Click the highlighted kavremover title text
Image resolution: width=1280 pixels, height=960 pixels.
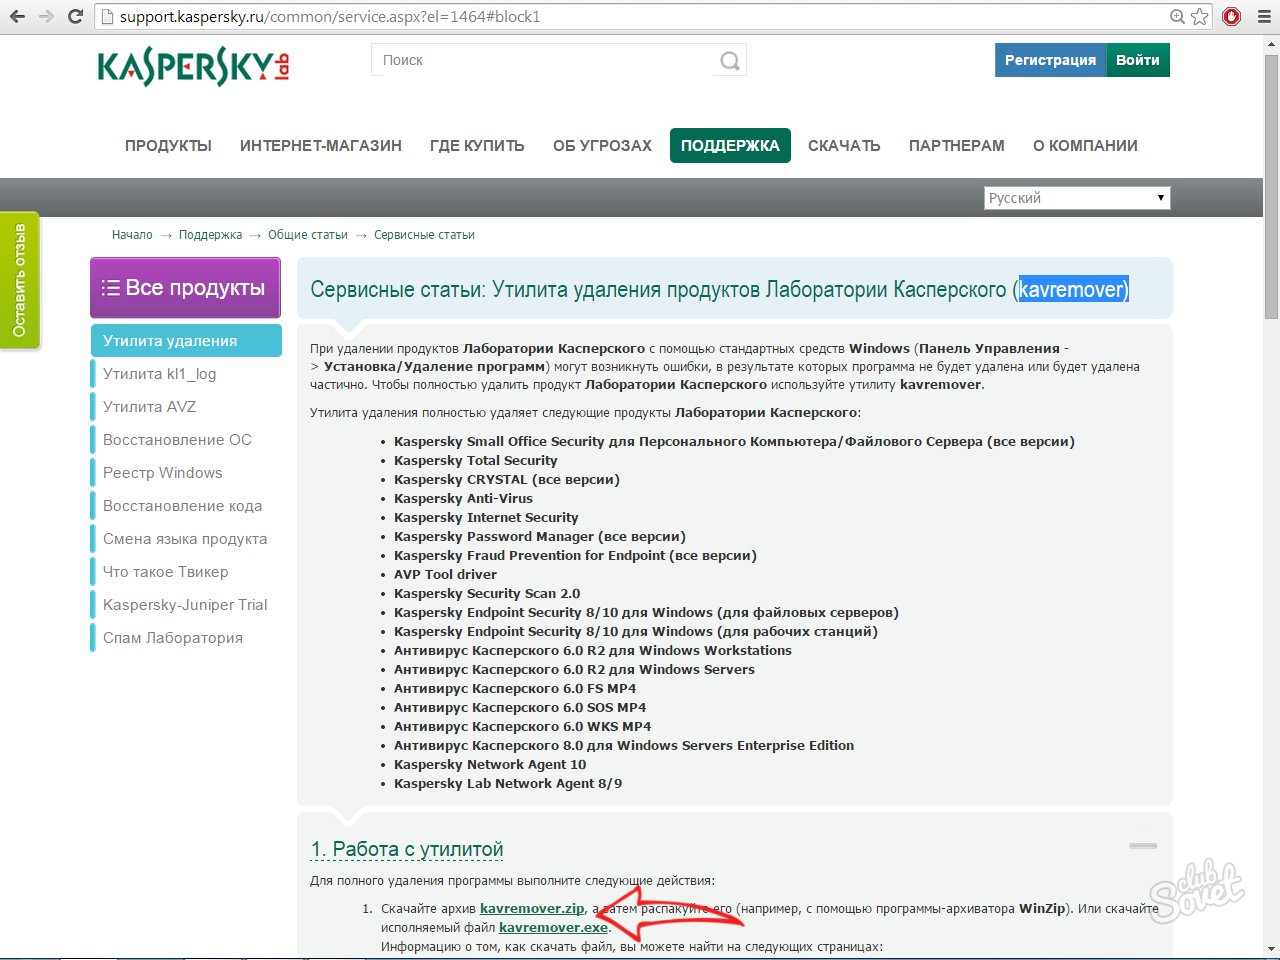point(1074,290)
